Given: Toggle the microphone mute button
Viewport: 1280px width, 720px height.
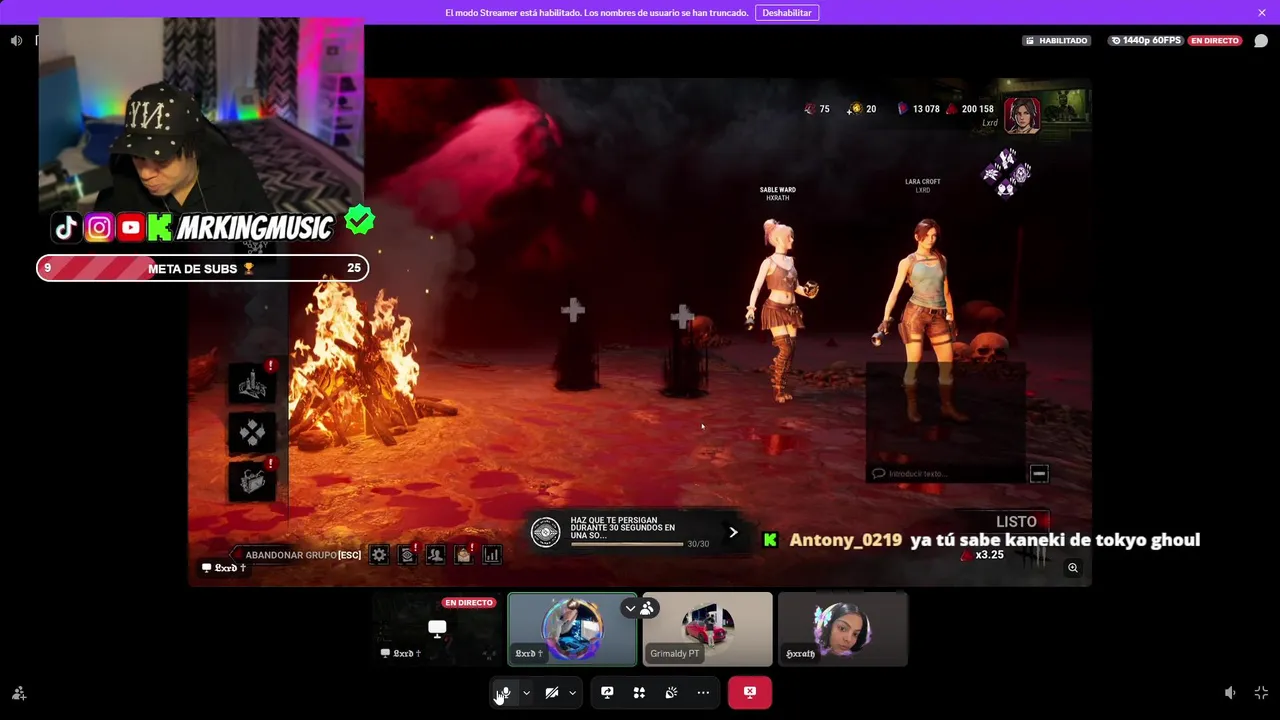Looking at the screenshot, I should (x=505, y=692).
